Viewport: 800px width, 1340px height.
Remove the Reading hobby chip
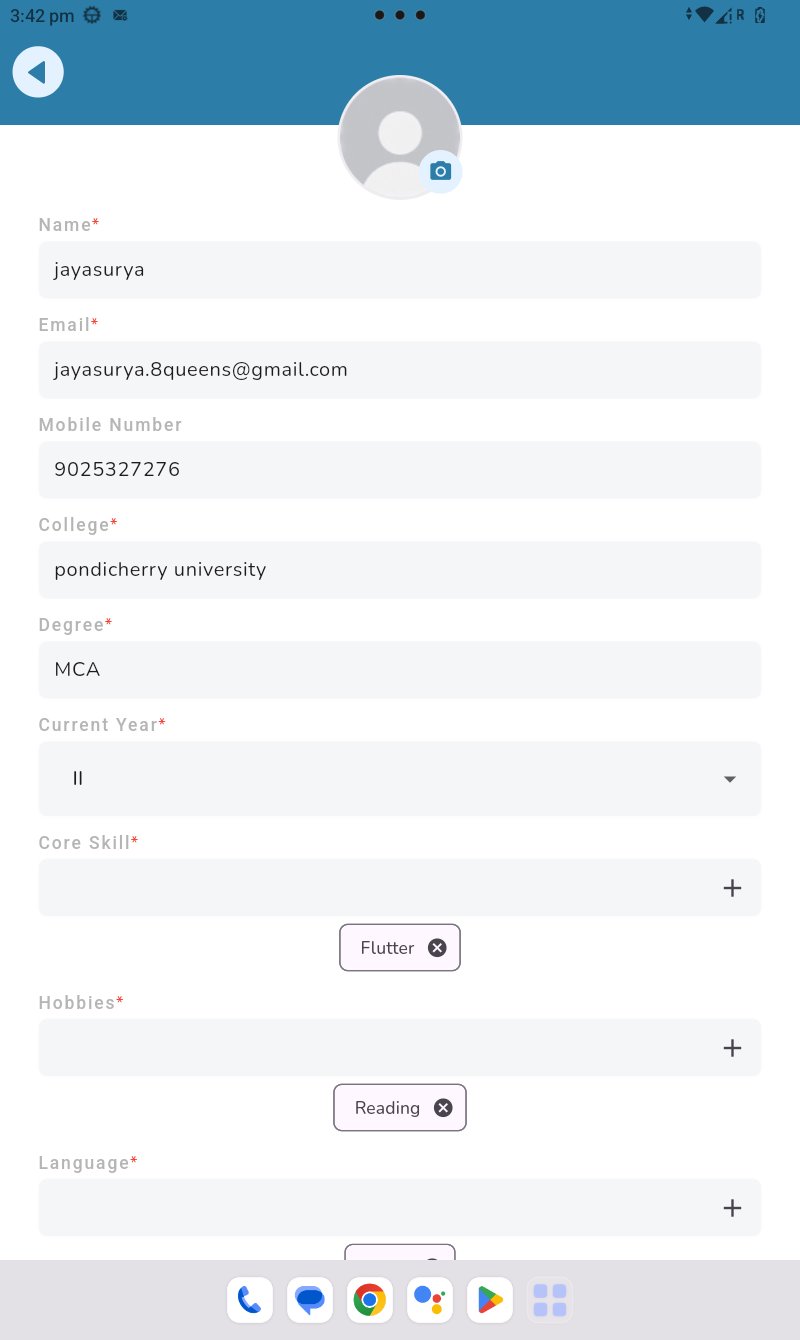click(443, 1108)
